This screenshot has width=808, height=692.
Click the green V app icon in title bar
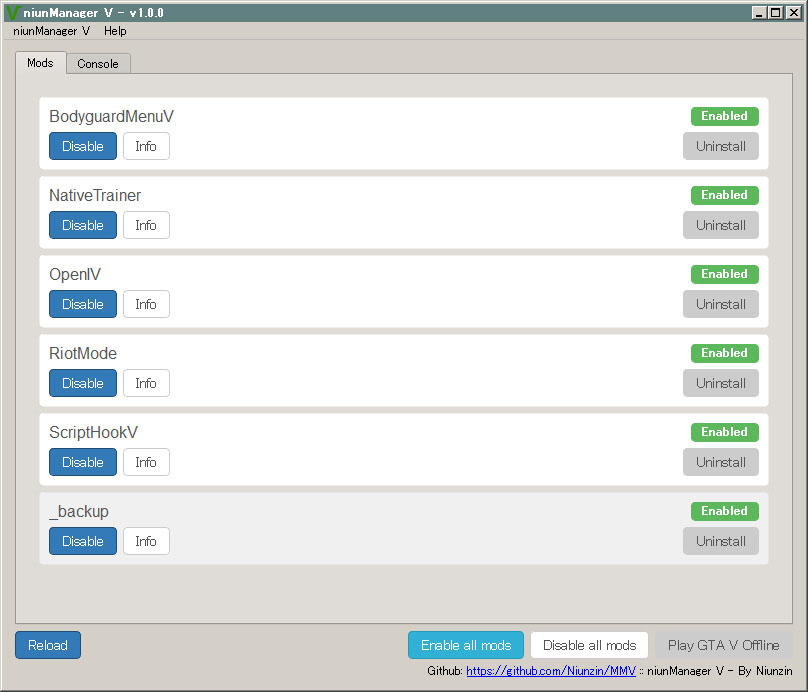coord(13,12)
